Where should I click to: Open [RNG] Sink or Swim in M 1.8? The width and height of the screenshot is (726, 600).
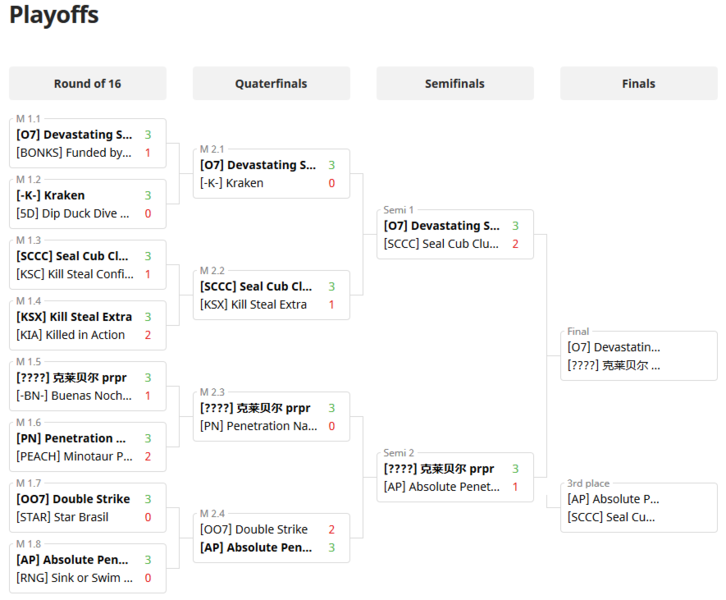click(x=74, y=578)
